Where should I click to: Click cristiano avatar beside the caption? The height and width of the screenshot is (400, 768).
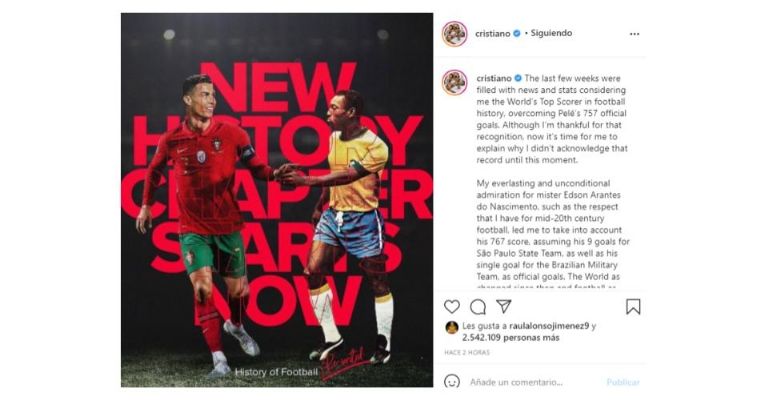pyautogui.click(x=455, y=82)
